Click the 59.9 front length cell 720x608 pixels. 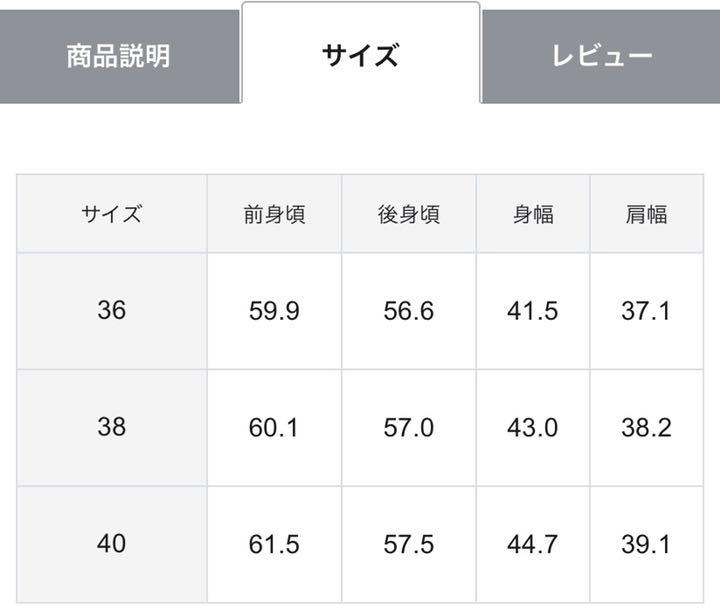click(x=274, y=311)
